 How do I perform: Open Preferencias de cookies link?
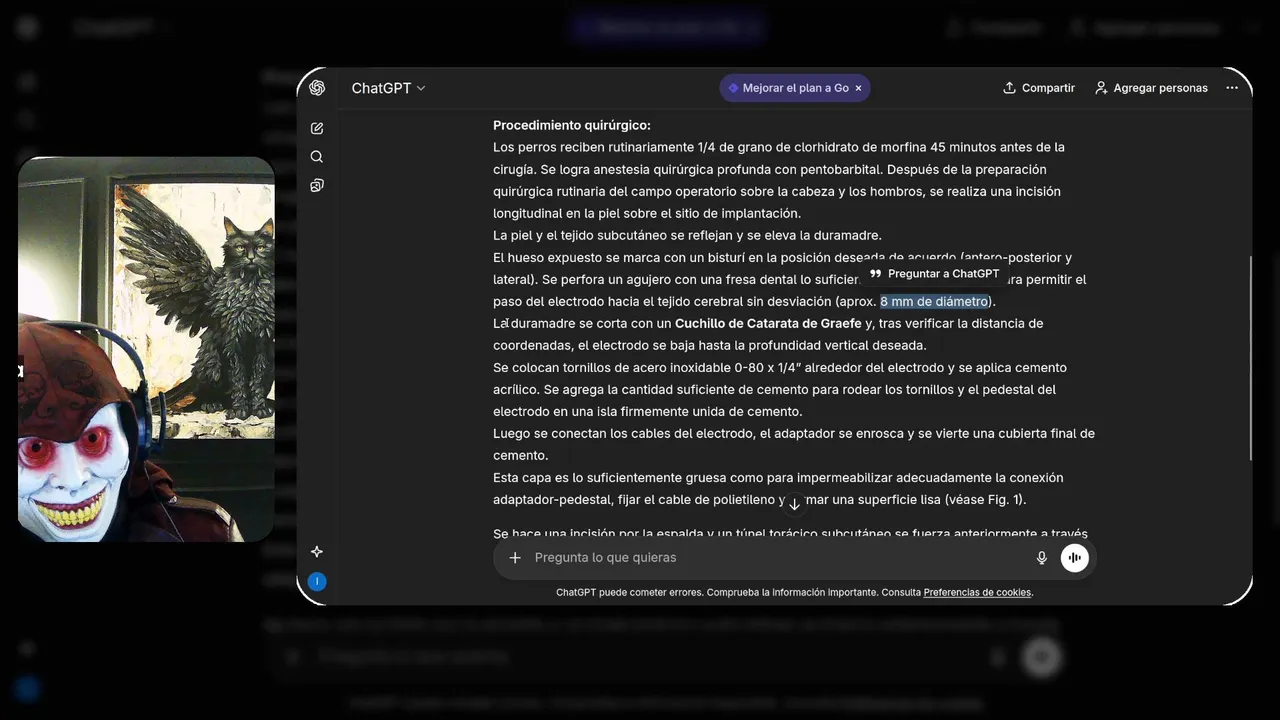pyautogui.click(x=977, y=593)
